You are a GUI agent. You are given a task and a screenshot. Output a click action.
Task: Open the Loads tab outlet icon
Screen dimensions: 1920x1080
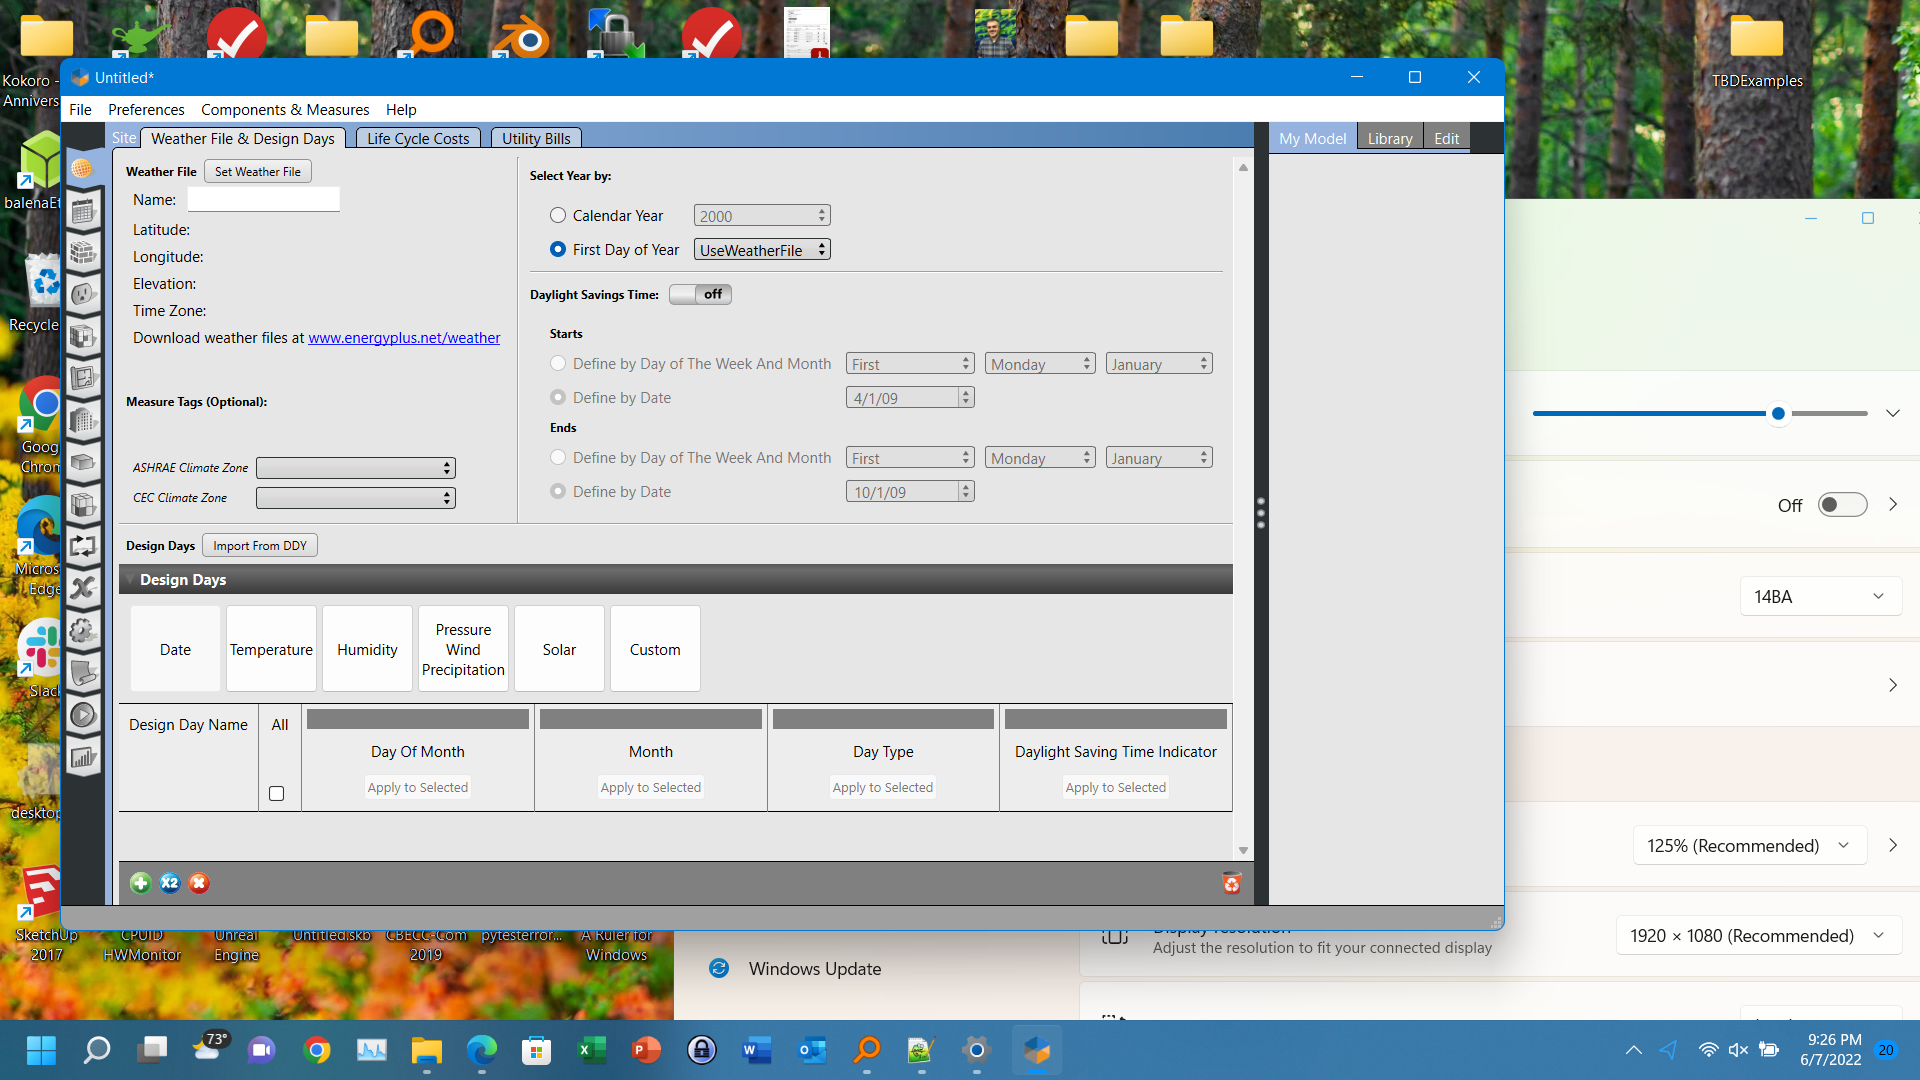point(83,294)
